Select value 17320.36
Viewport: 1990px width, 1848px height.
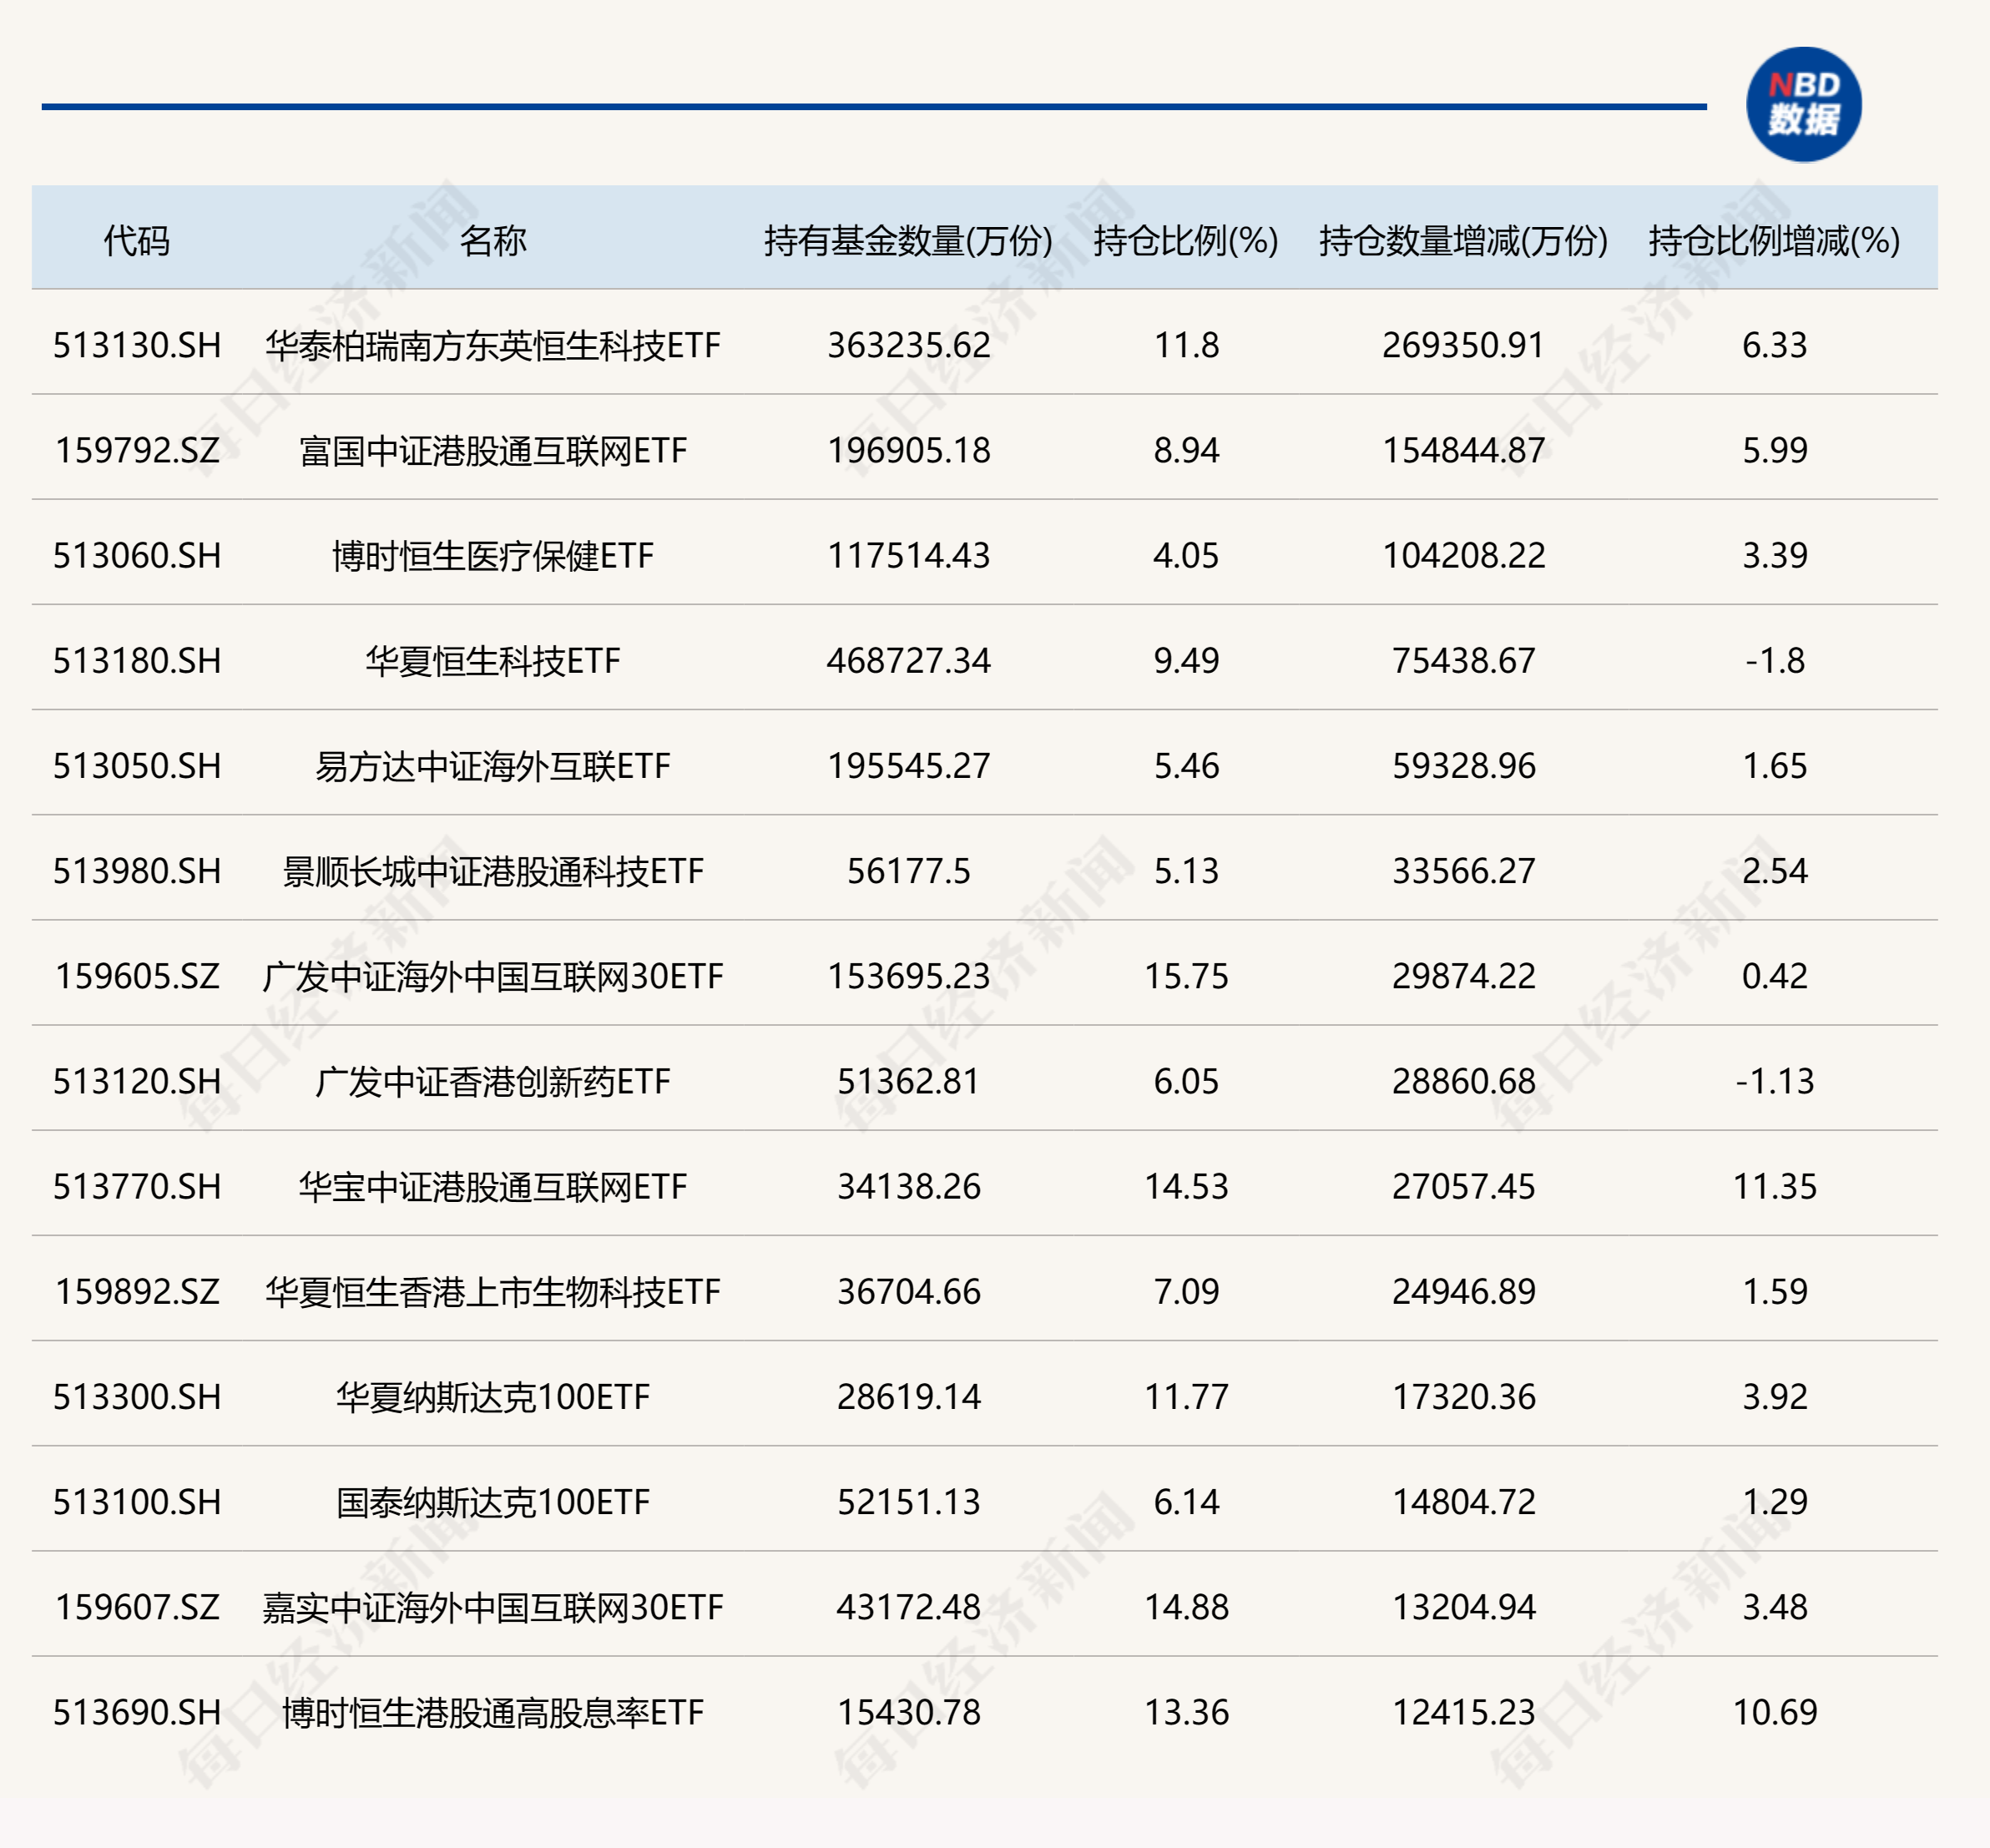1463,1396
